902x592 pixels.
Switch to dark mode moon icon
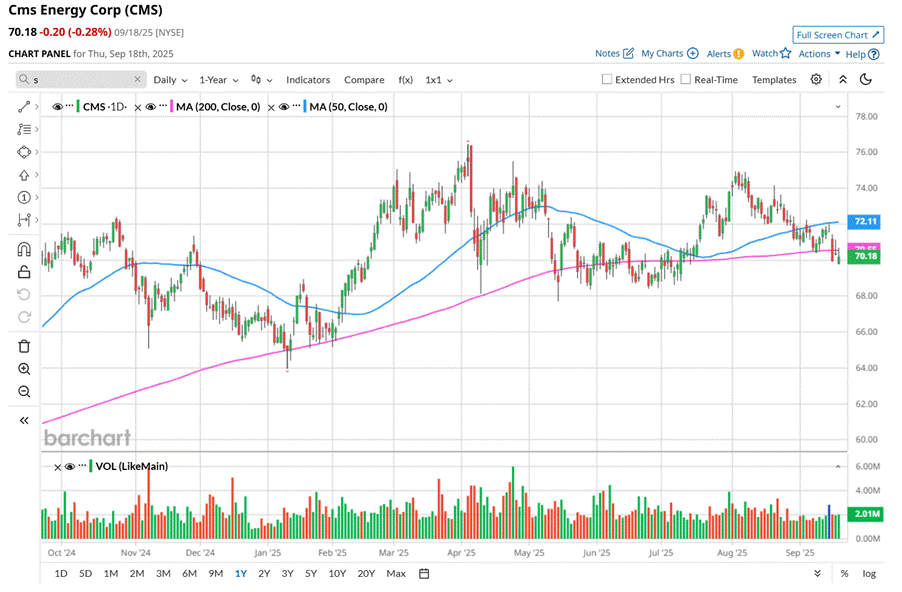click(x=866, y=79)
